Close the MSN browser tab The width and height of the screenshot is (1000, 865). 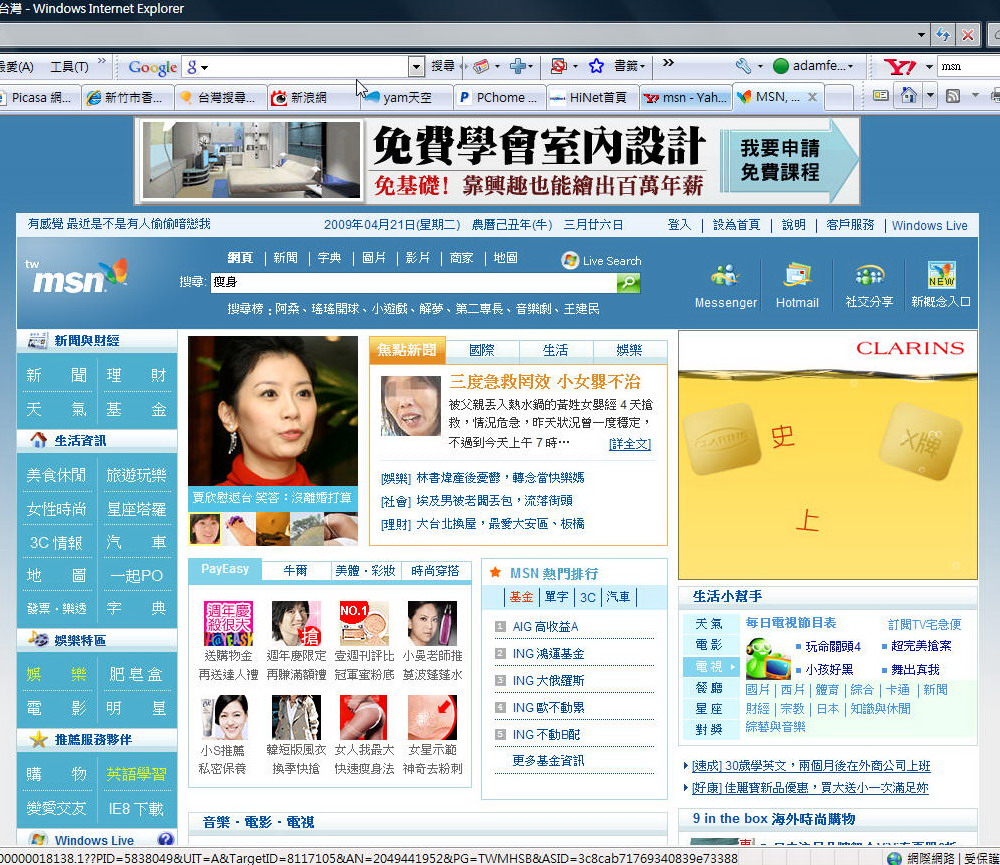[x=812, y=97]
